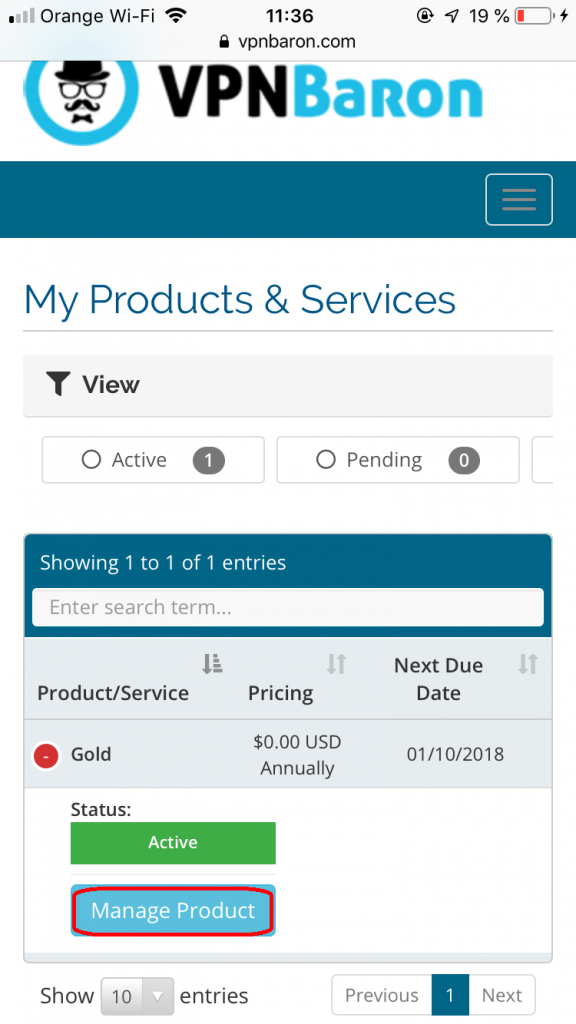Tap the battery icon in status bar
This screenshot has width=576, height=1024.
pos(534,16)
